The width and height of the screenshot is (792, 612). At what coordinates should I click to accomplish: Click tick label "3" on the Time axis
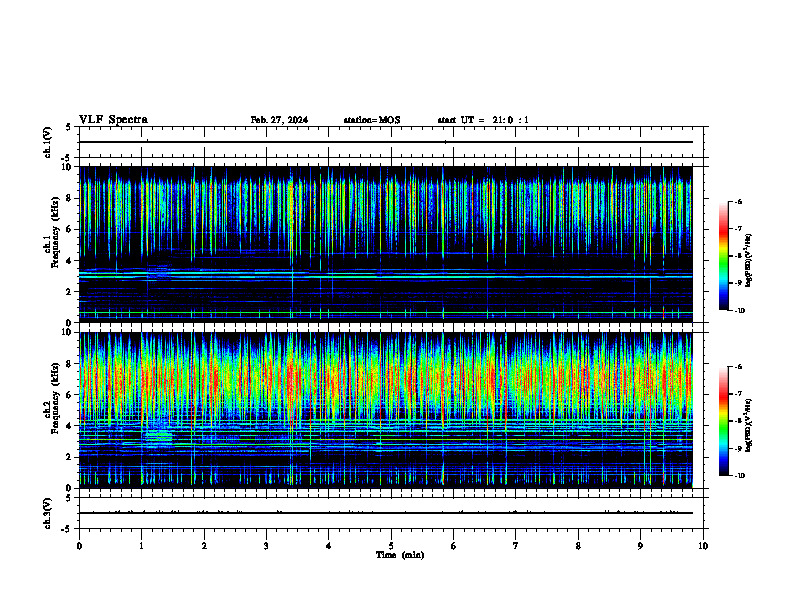pyautogui.click(x=266, y=546)
